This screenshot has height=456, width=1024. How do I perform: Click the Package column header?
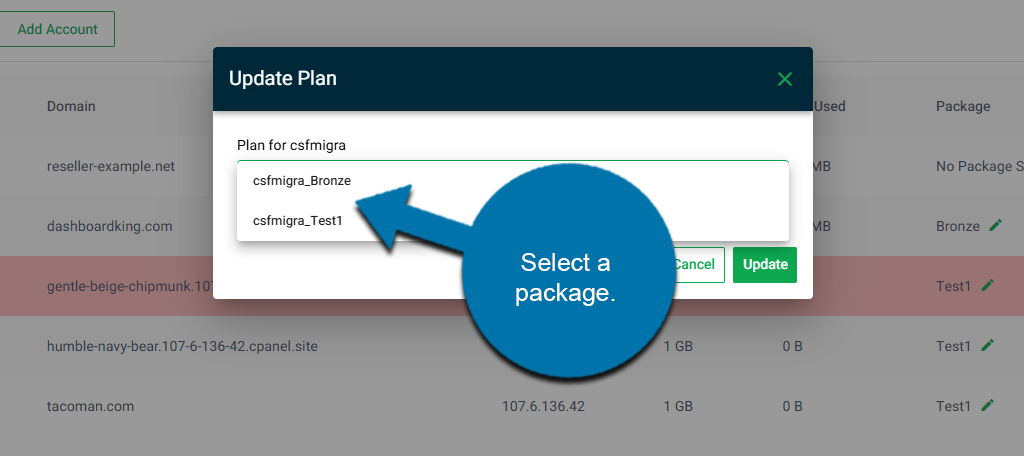coord(963,106)
